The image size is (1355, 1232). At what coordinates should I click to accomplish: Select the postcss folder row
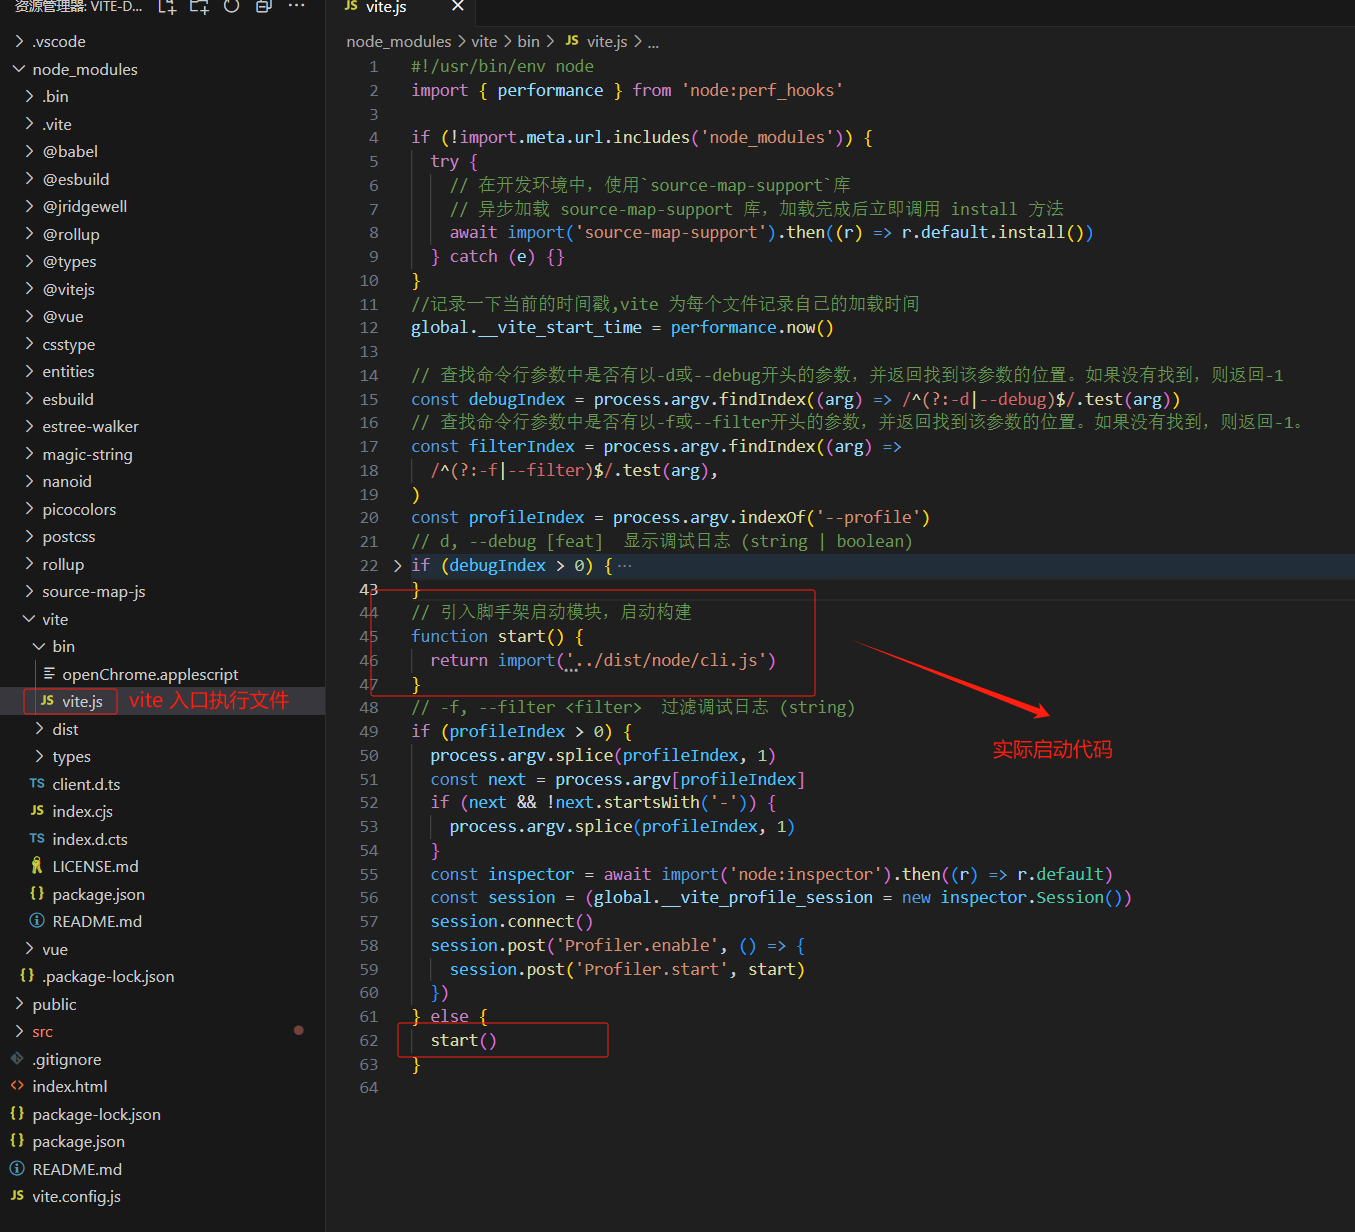click(162, 536)
